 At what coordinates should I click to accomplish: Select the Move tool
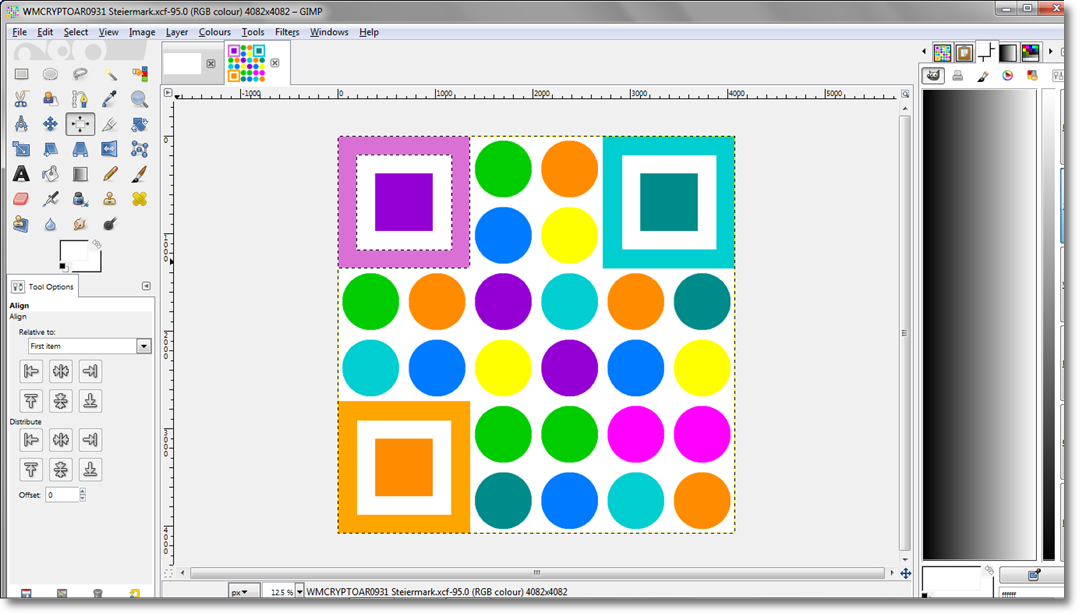50,124
